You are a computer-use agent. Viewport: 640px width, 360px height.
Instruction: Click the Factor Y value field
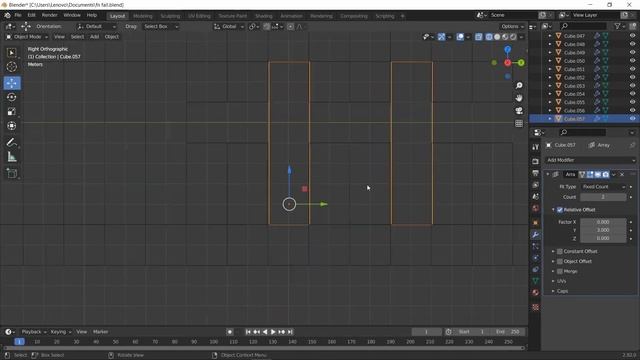(603, 230)
